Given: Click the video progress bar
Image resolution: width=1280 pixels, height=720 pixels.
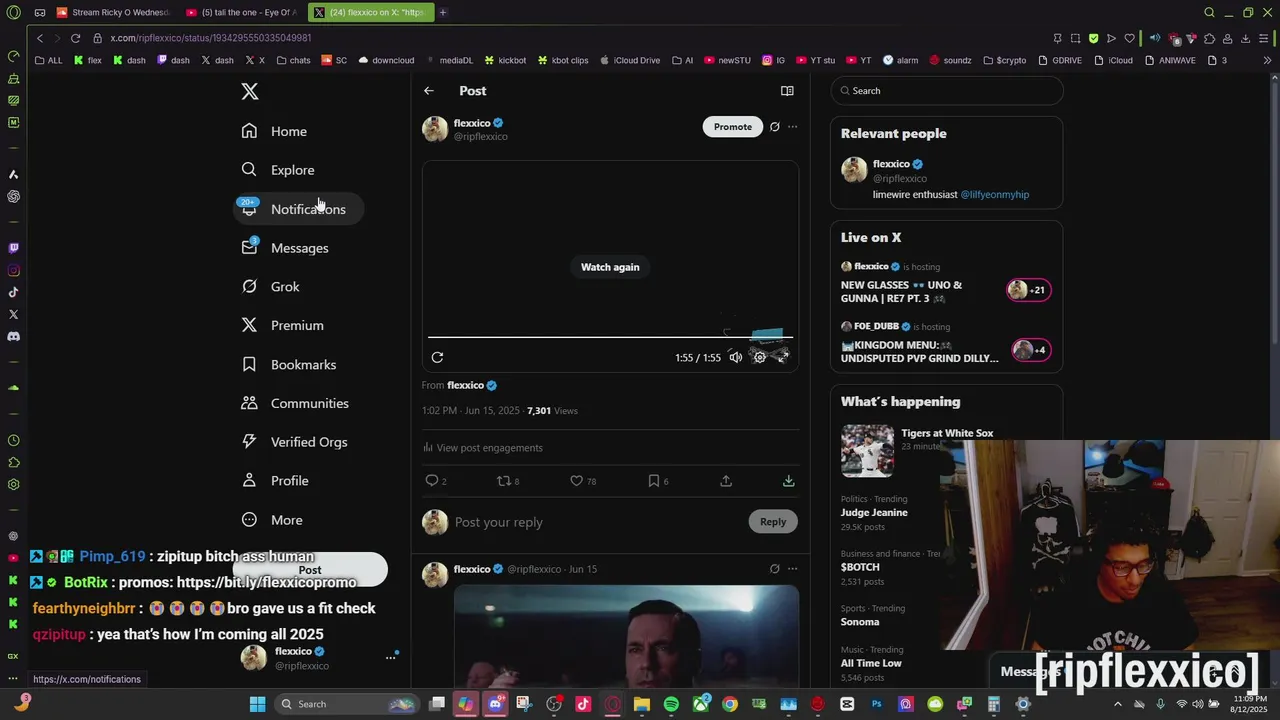Looking at the screenshot, I should point(610,338).
